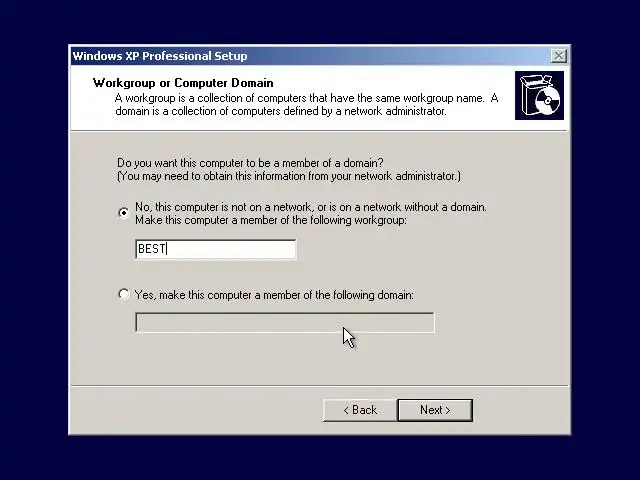Click the 'Windows XP Professional Setup' title bar text
640x480 pixels.
coord(160,56)
